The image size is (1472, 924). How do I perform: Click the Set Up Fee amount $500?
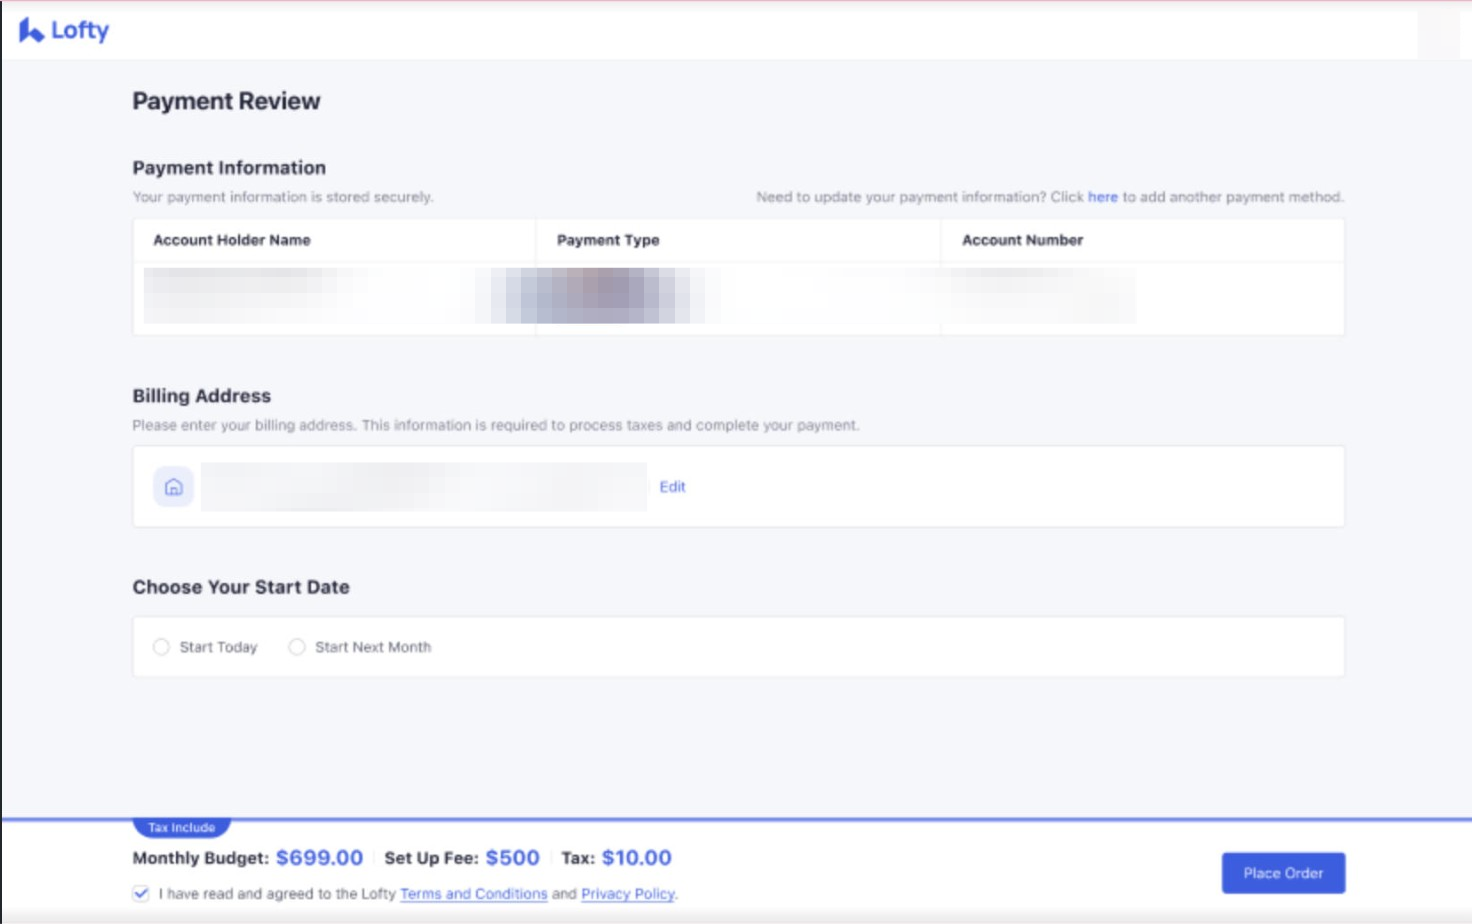(x=512, y=858)
